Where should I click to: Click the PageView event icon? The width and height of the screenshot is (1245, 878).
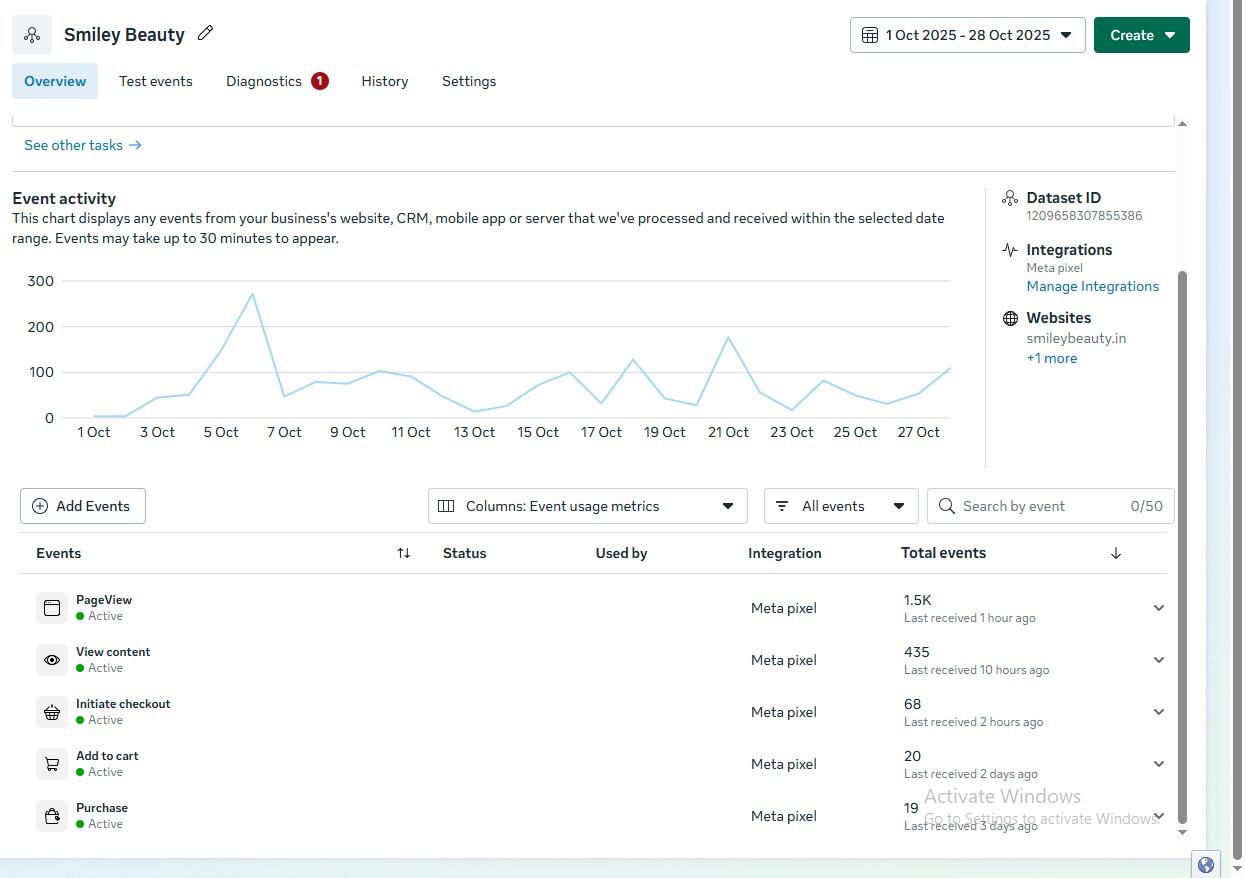[x=52, y=608]
